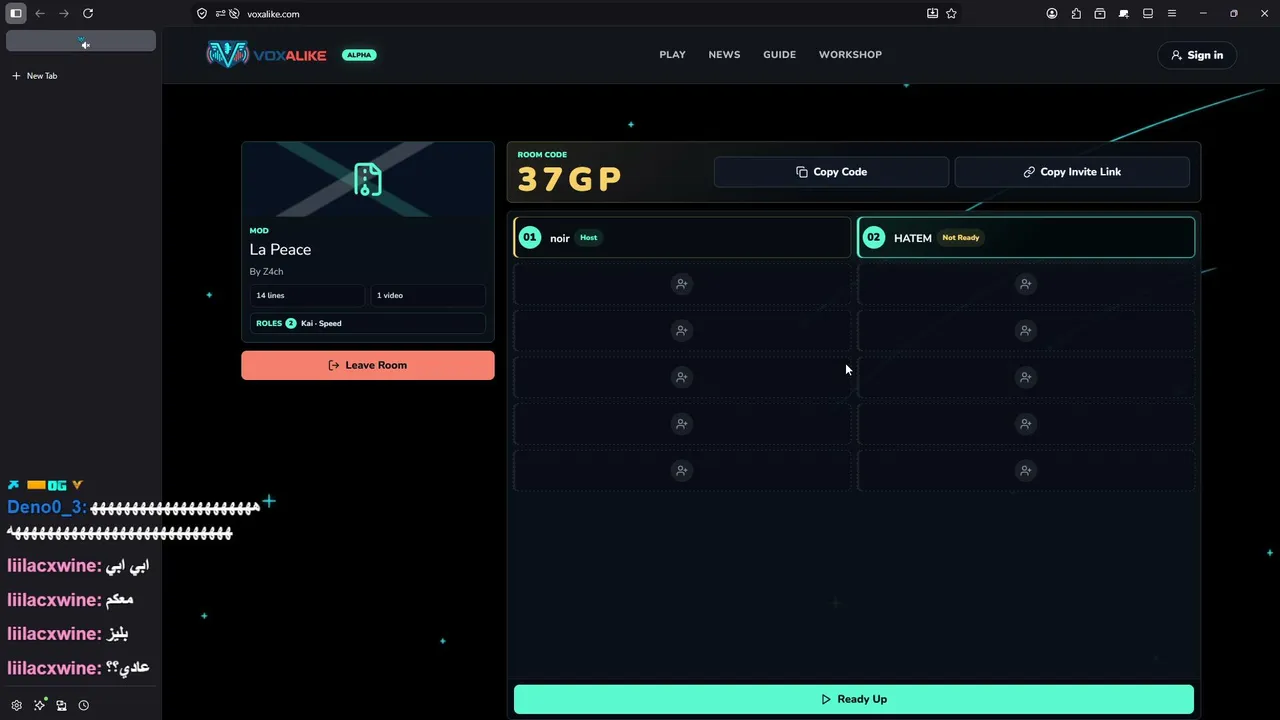Click the install/save page icon beside star

(x=932, y=13)
